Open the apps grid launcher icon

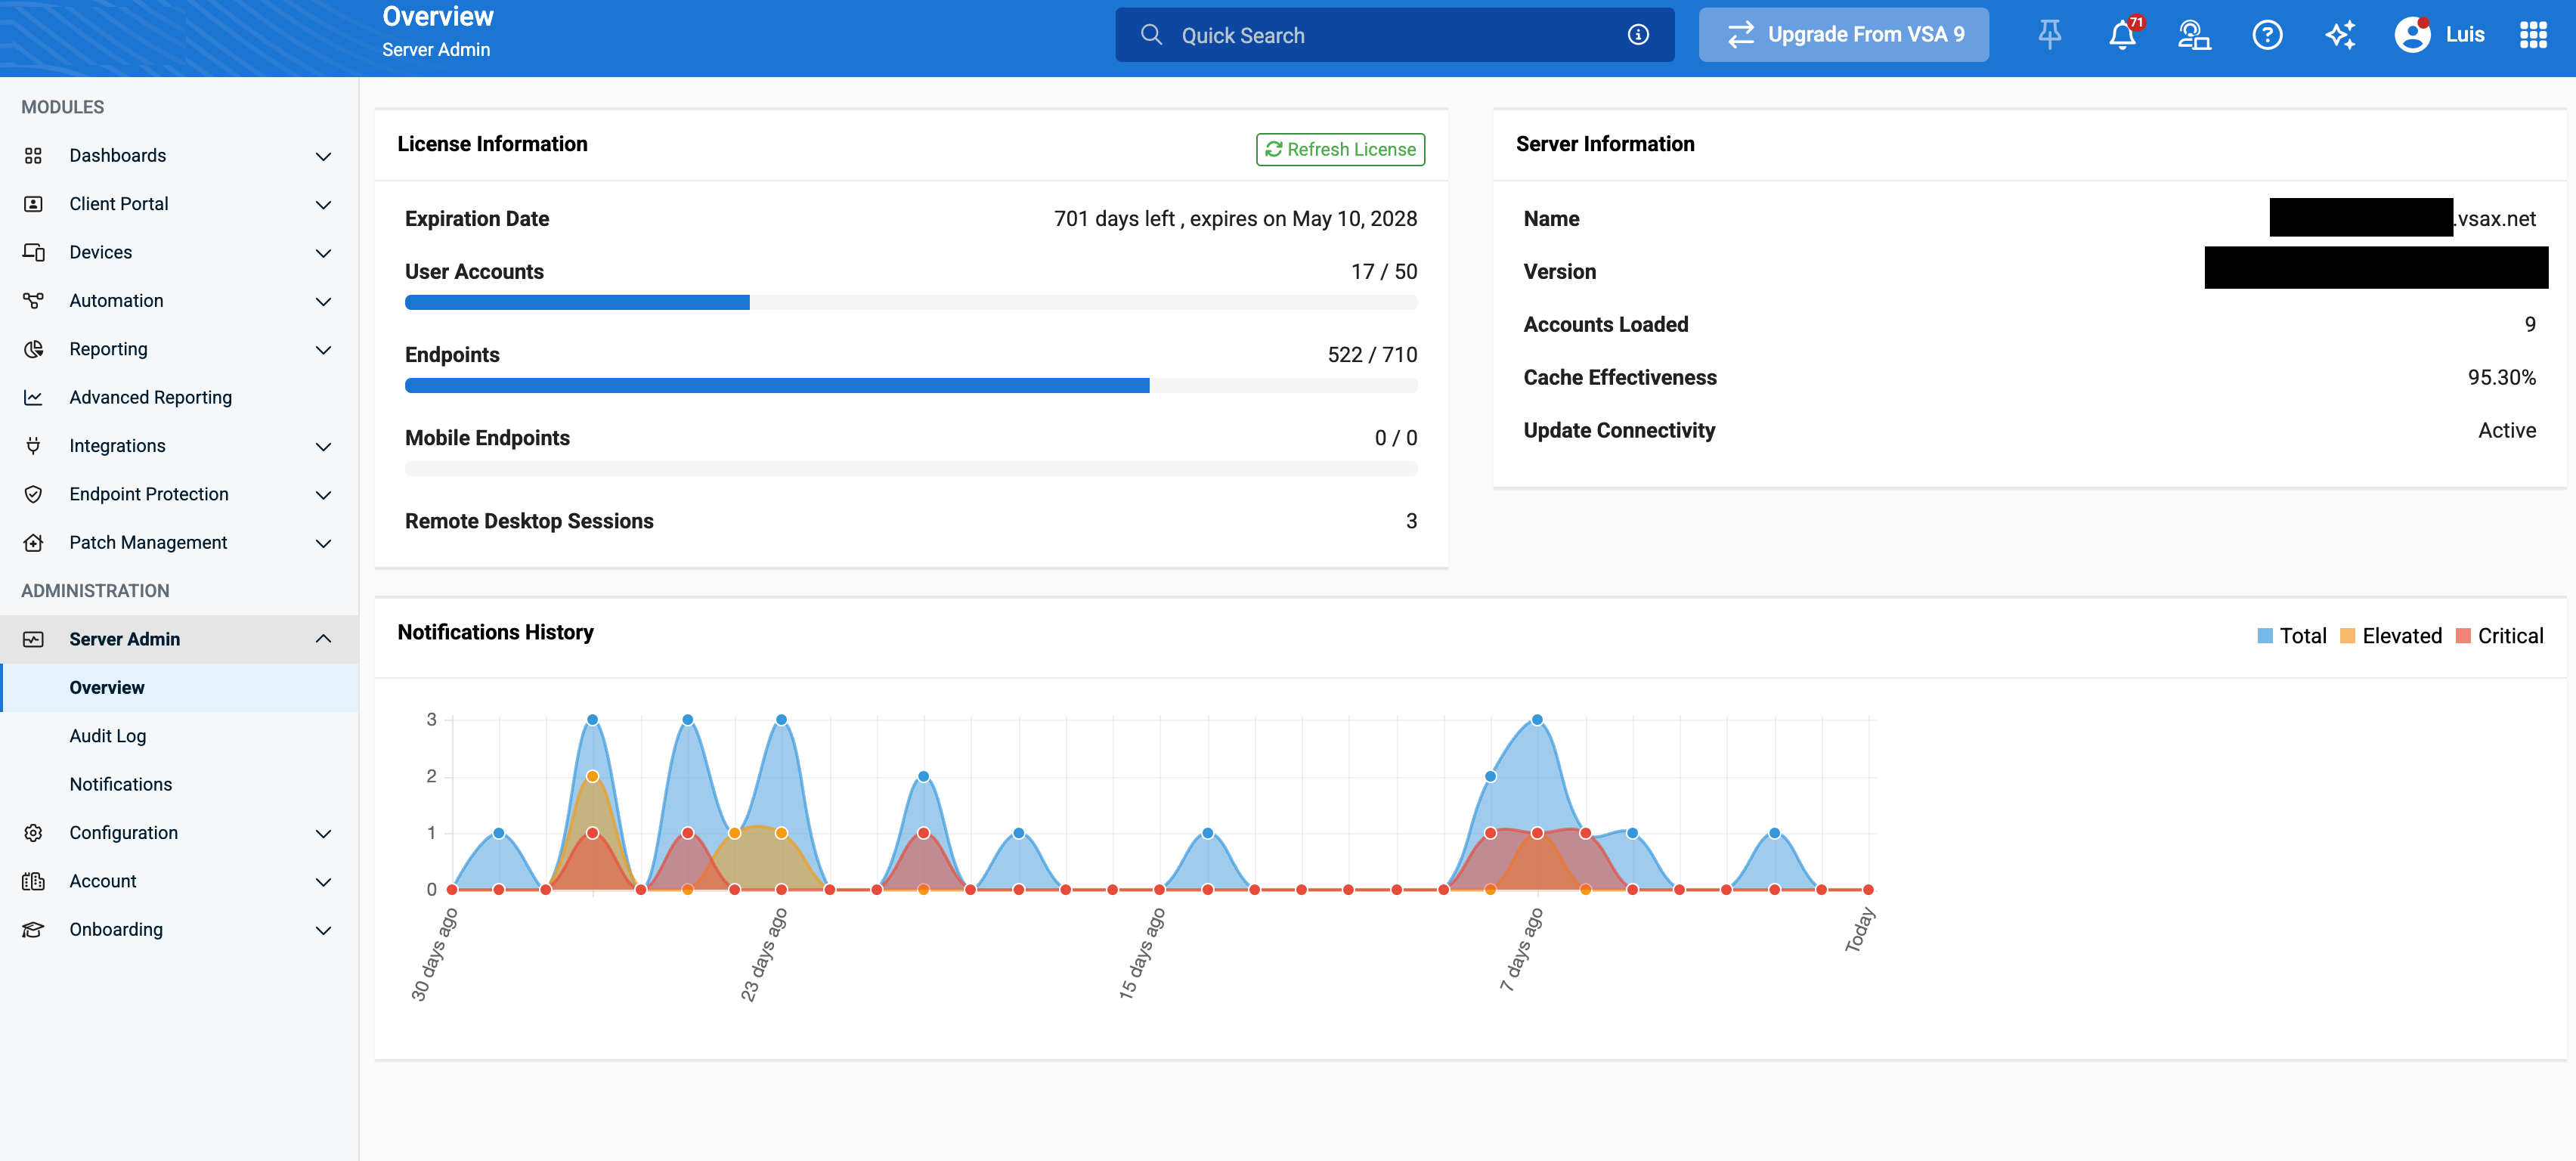(2533, 35)
